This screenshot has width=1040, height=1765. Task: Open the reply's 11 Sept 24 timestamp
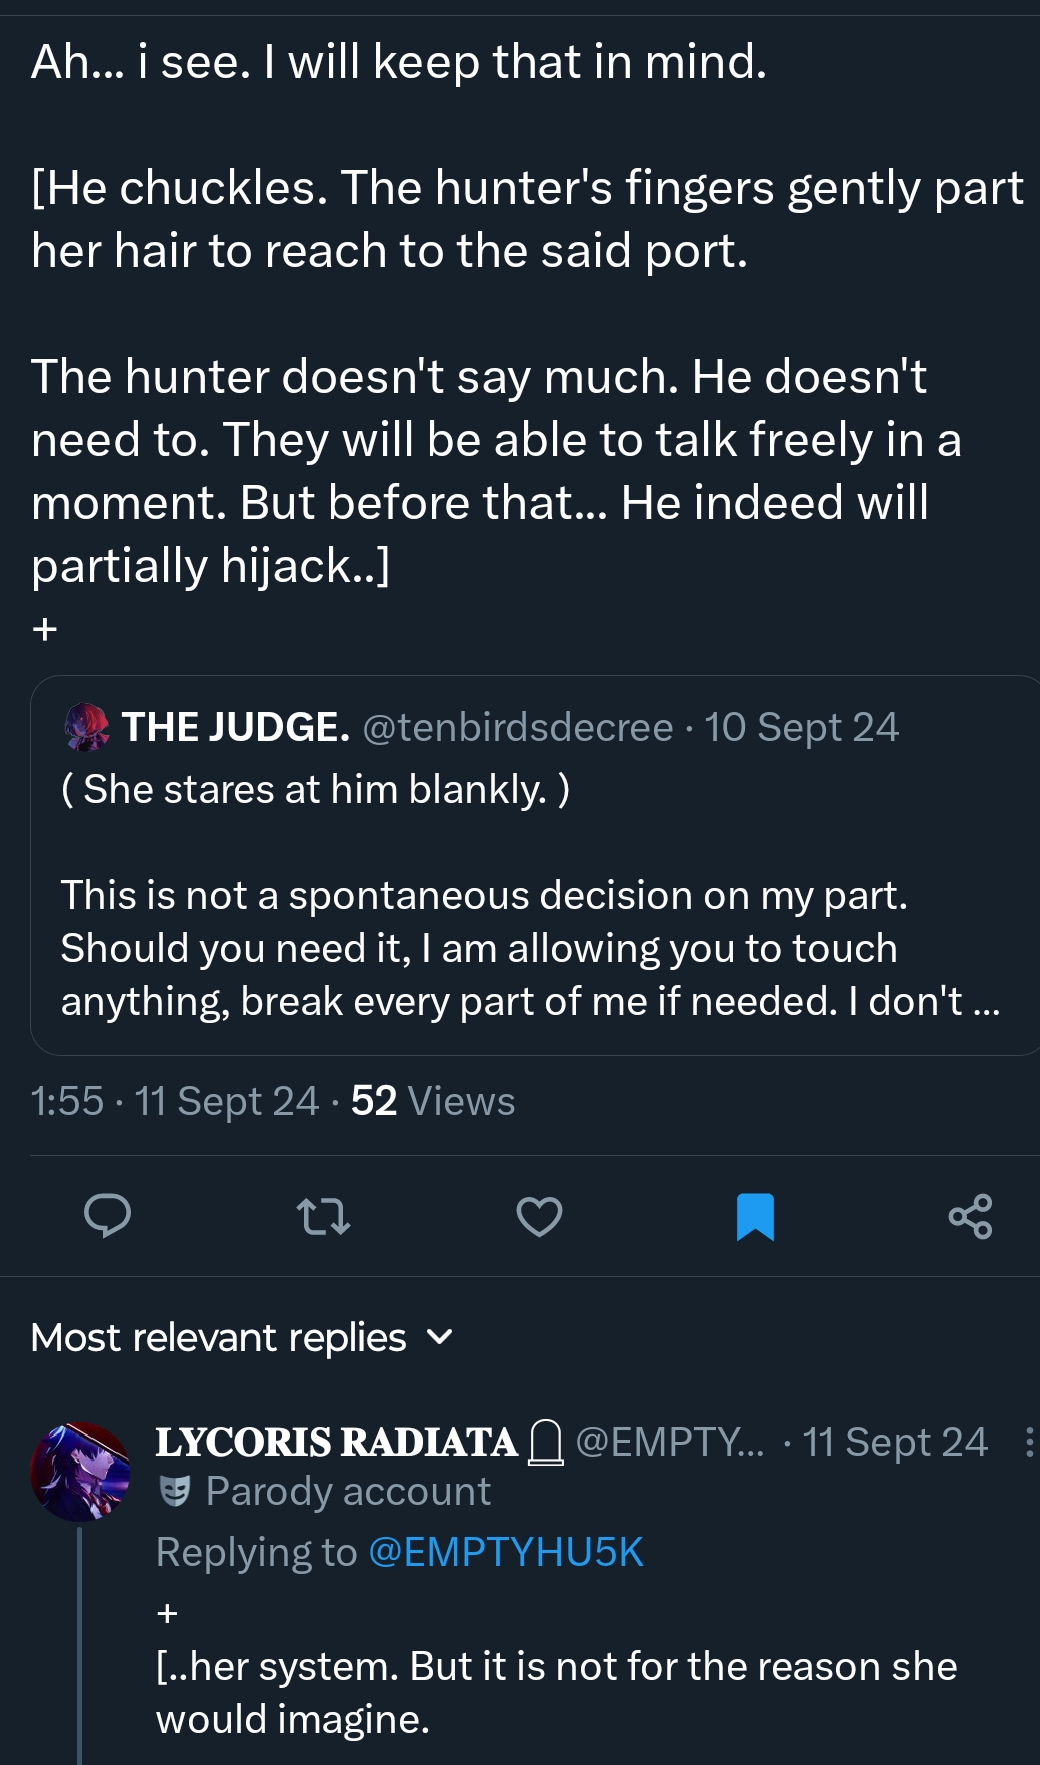[x=895, y=1442]
